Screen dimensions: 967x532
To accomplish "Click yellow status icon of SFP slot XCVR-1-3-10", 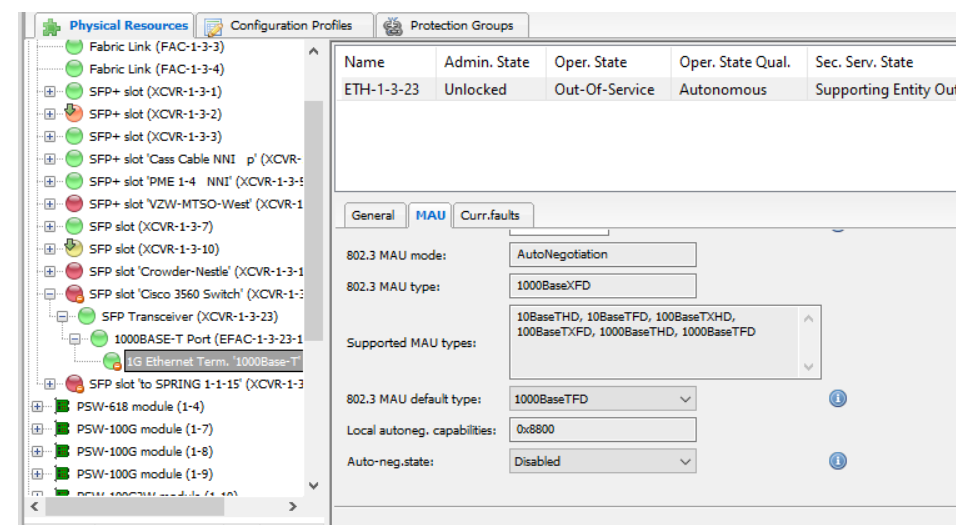I will (74, 248).
